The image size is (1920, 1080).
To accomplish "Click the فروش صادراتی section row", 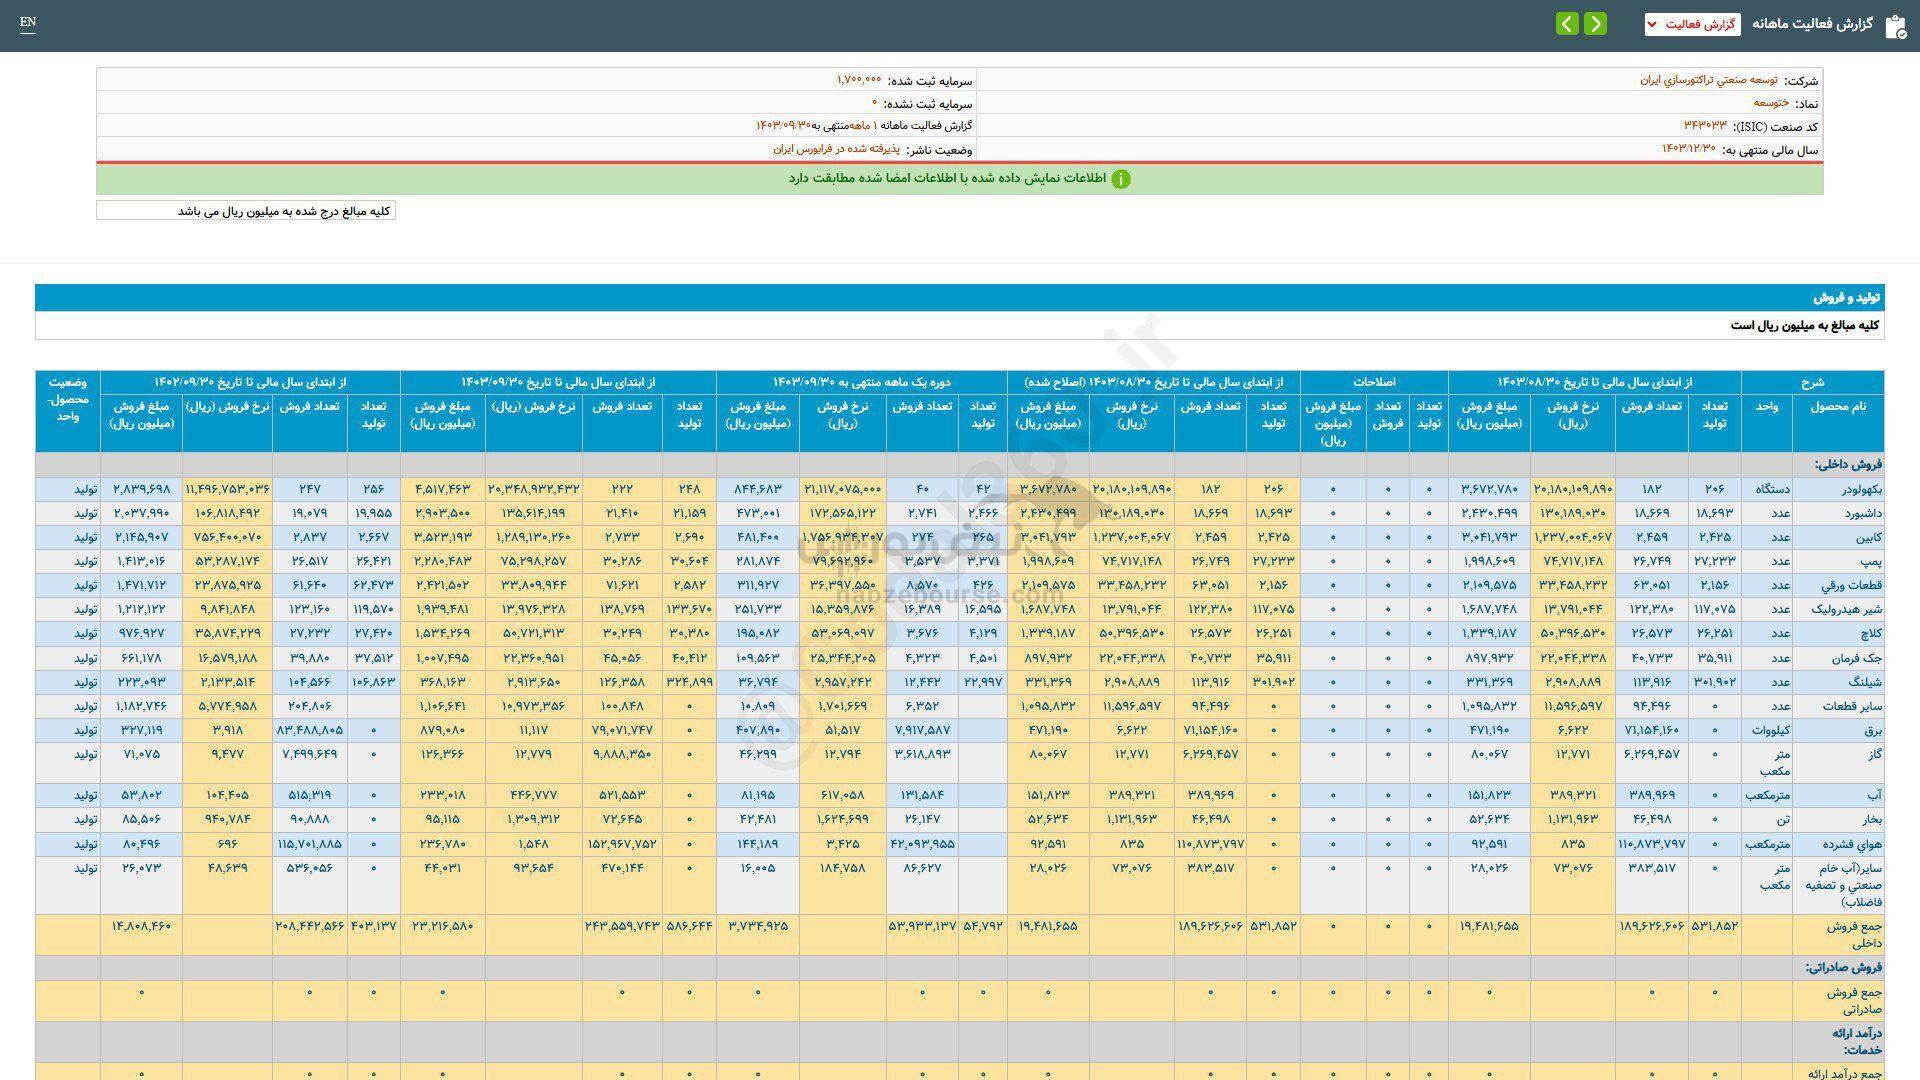I will tap(1843, 968).
